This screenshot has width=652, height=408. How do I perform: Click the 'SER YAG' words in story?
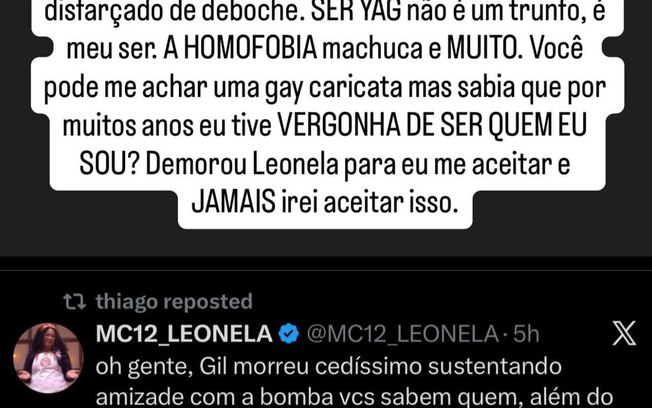coord(356,11)
